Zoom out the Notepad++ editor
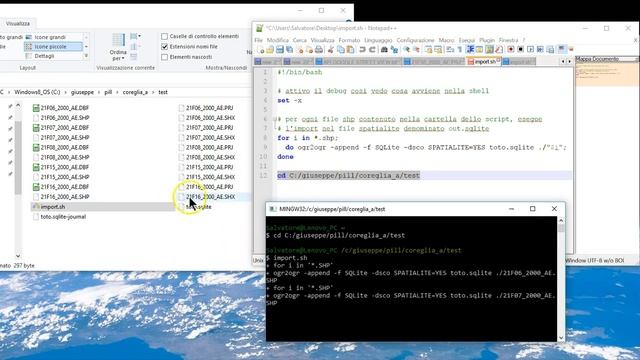The height and width of the screenshot is (360, 640). [416, 50]
